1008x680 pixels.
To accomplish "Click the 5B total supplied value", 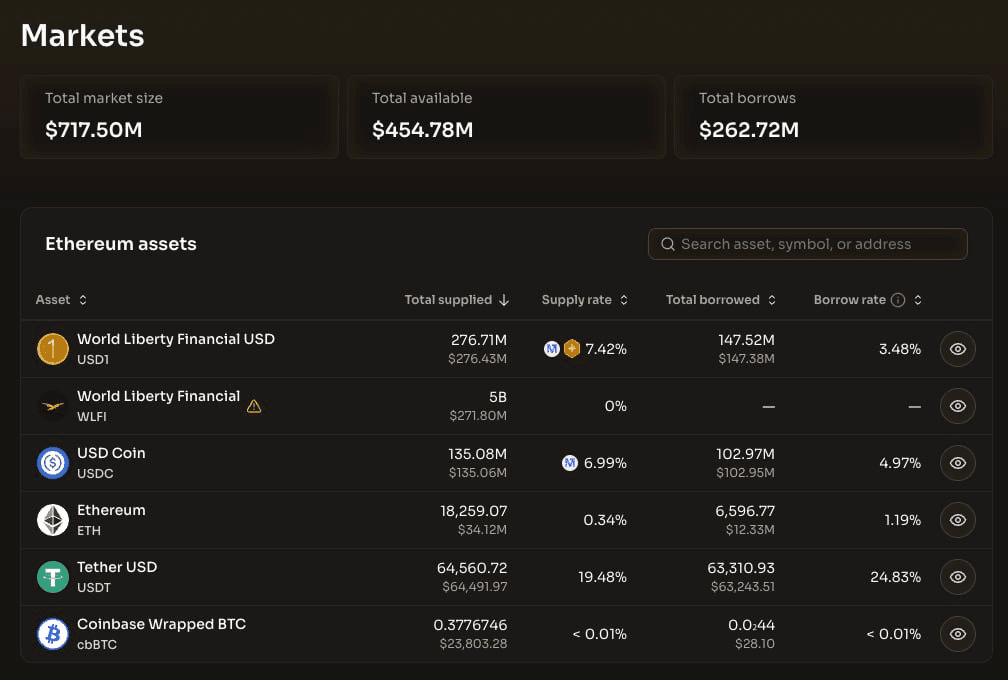I will coord(498,397).
